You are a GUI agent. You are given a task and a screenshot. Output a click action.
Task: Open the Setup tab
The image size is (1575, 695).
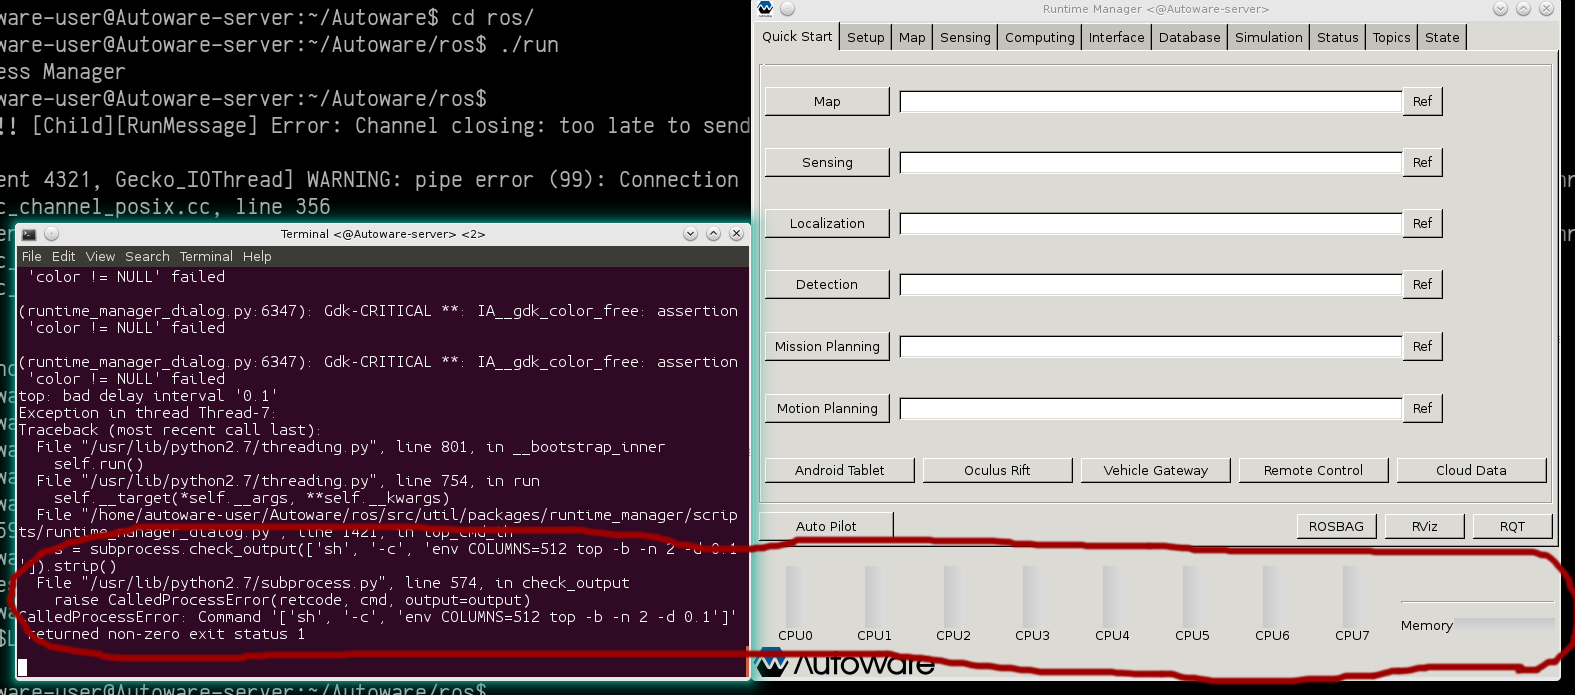[x=866, y=38]
